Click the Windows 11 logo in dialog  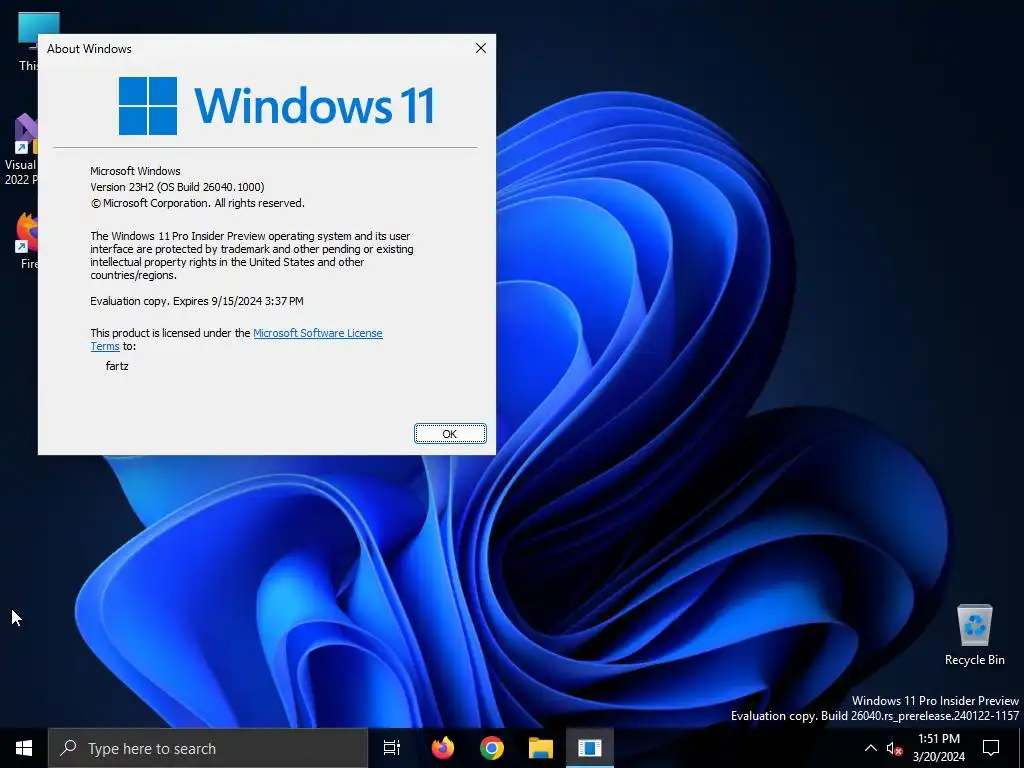(x=277, y=105)
